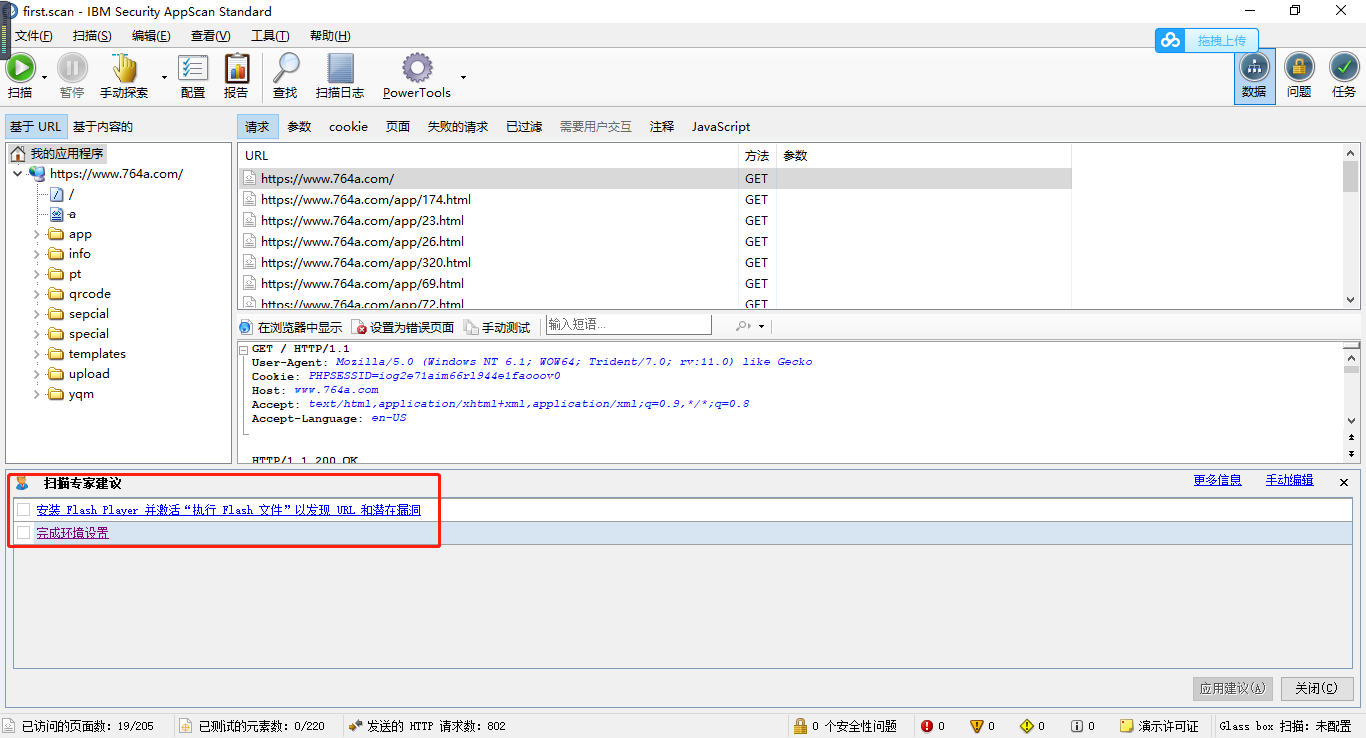Open the PowerTools dropdown arrow
Viewport: 1366px width, 738px height.
pos(463,77)
